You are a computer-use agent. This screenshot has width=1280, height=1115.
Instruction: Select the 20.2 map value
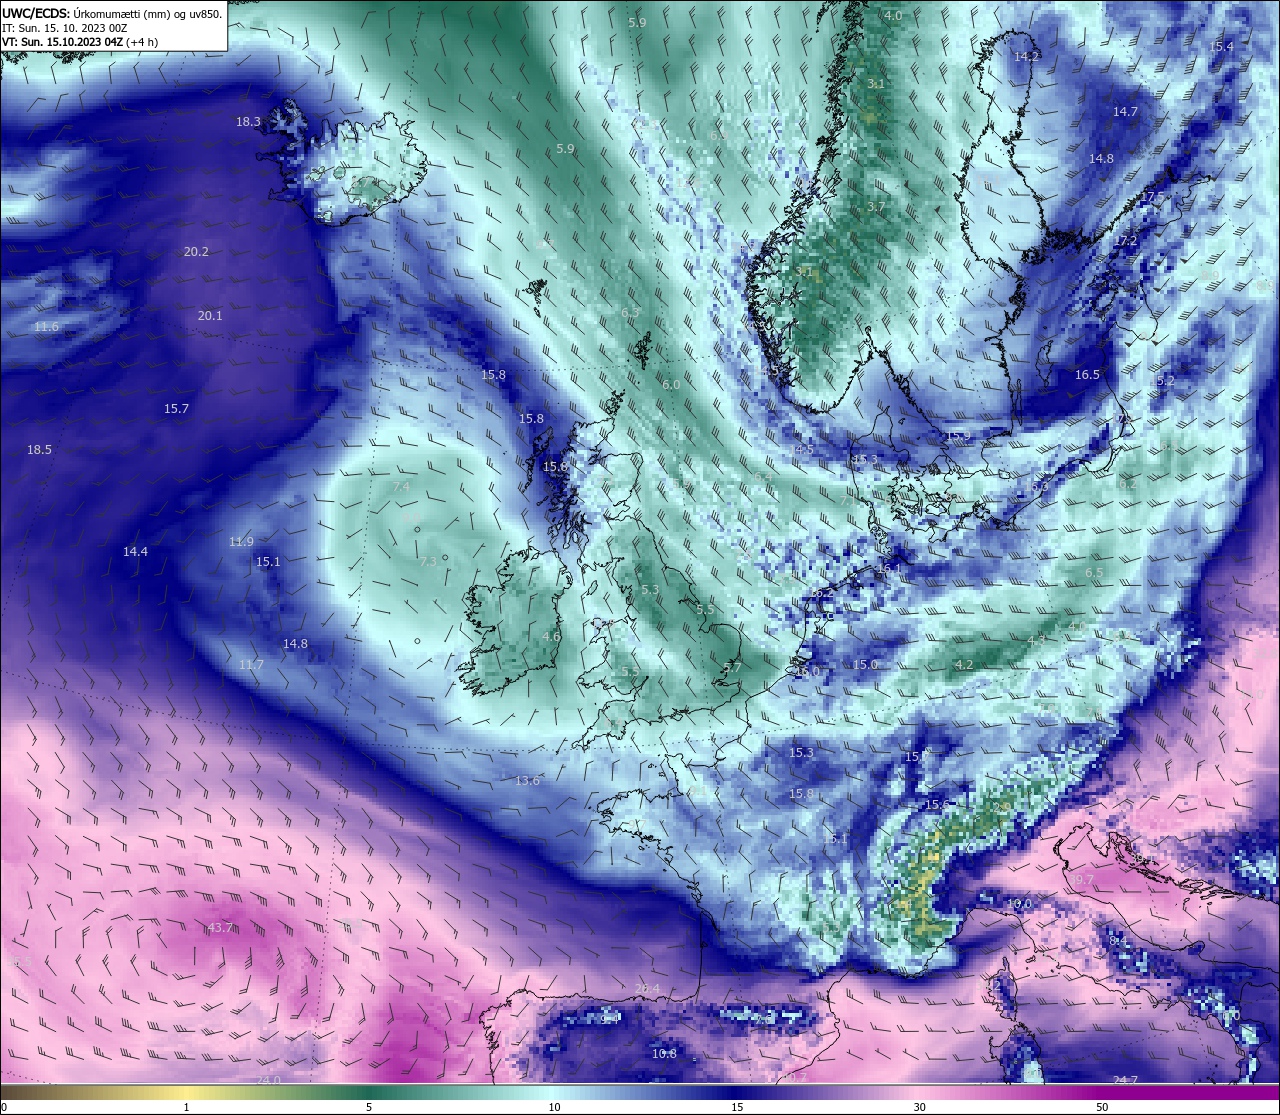[x=196, y=252]
